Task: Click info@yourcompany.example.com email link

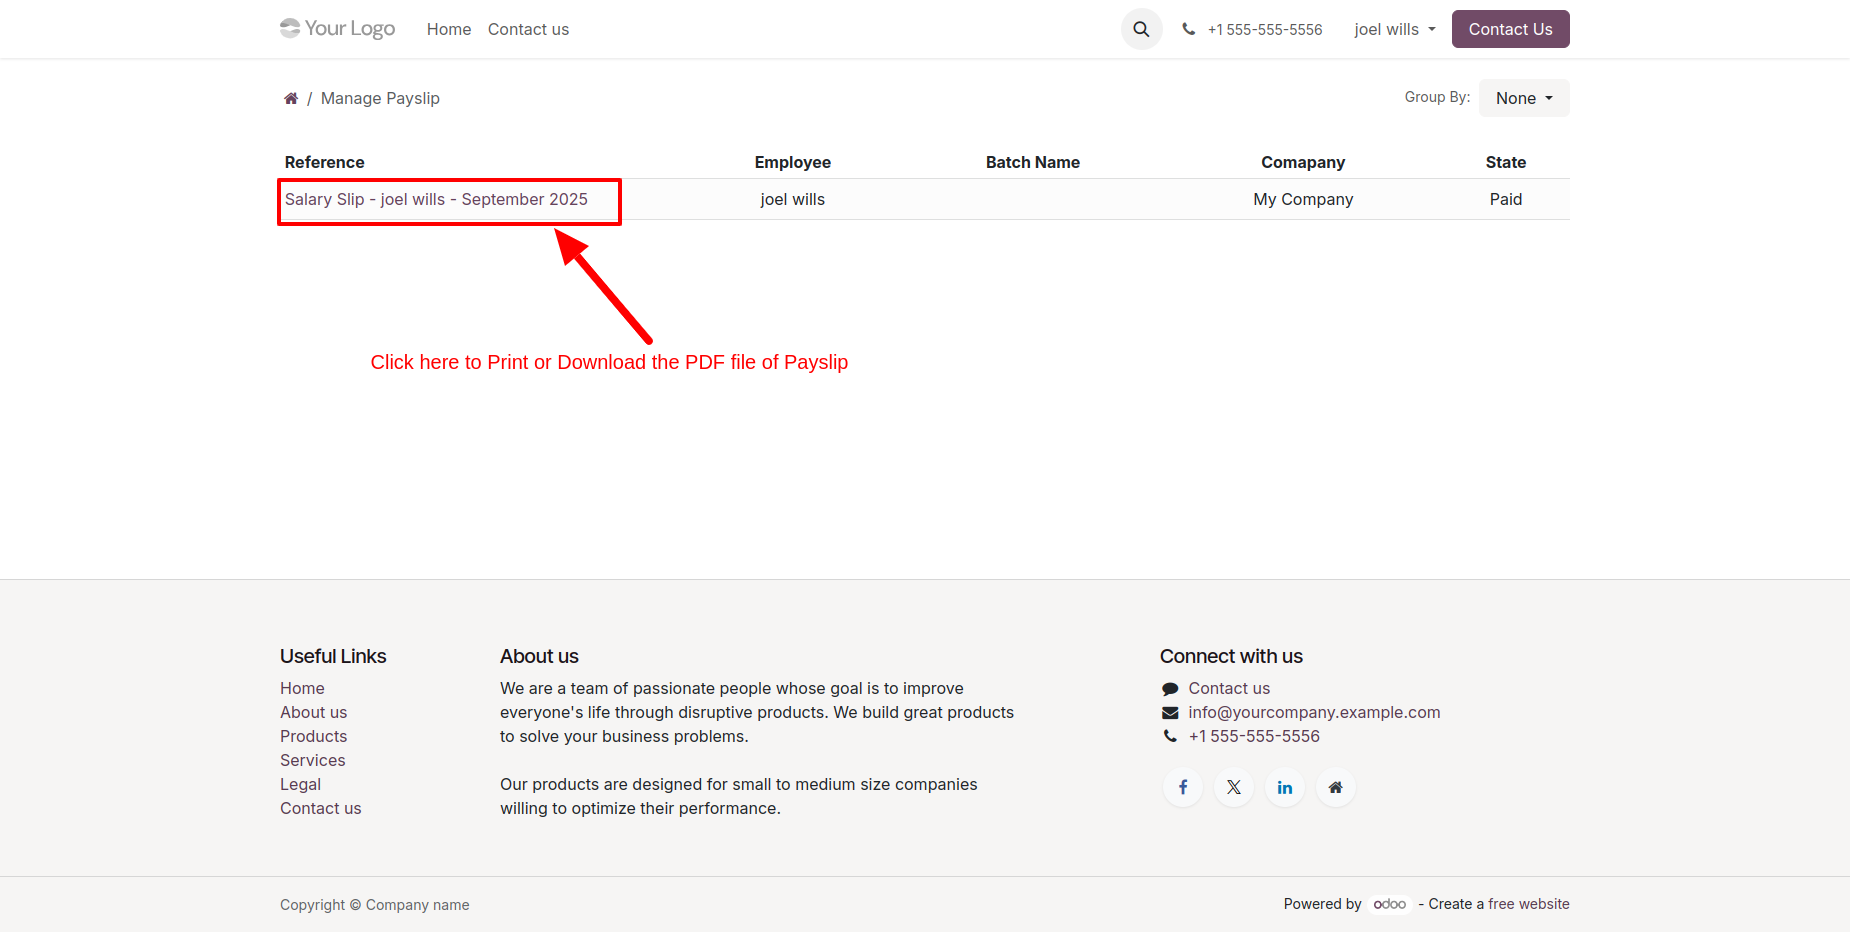Action: click(x=1314, y=712)
